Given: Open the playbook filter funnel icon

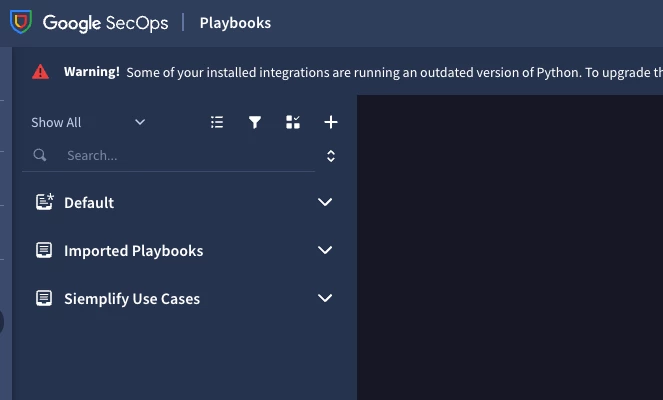Looking at the screenshot, I should 255,122.
